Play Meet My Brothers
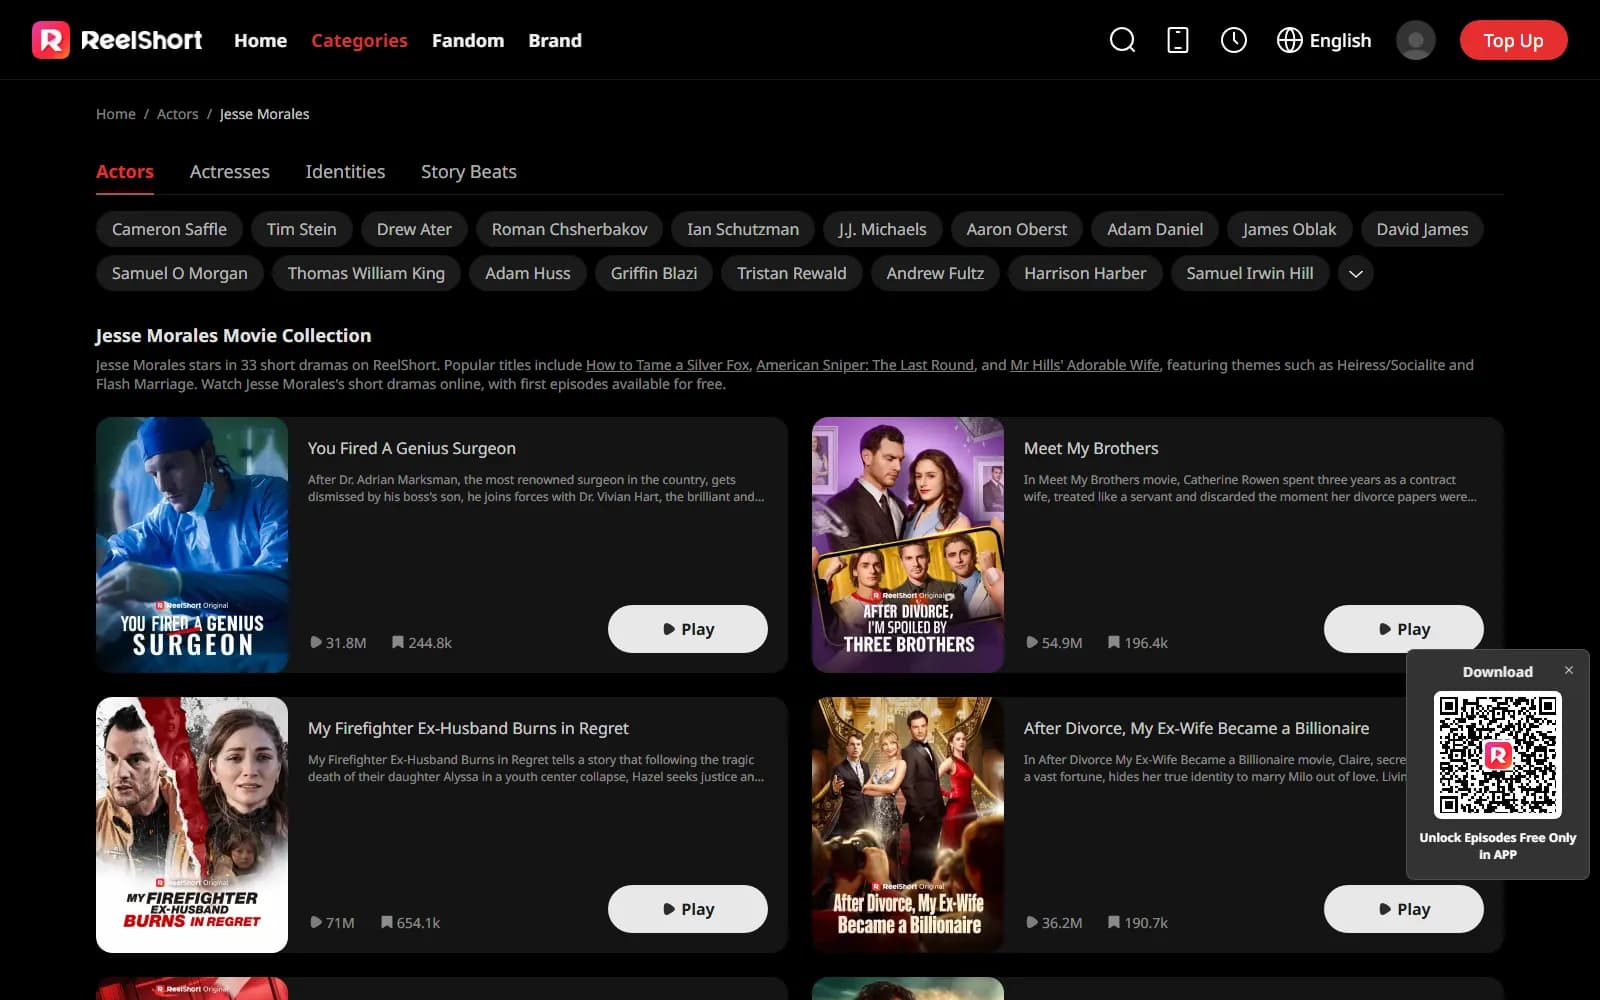 [1404, 629]
